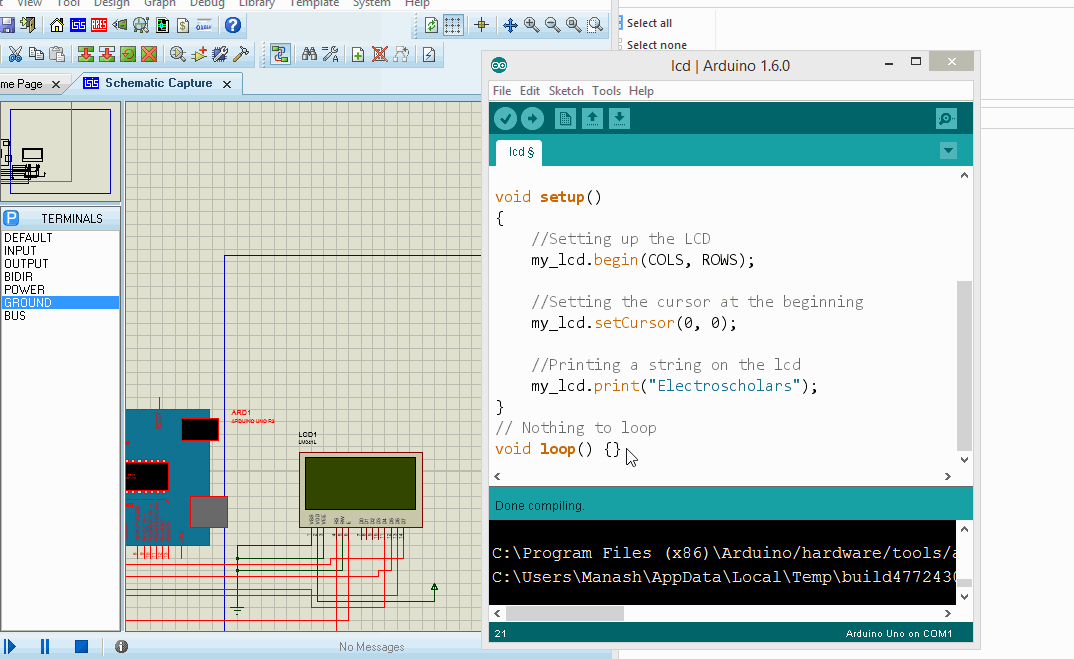
Task: Create a new sketch with New icon
Action: (x=565, y=119)
